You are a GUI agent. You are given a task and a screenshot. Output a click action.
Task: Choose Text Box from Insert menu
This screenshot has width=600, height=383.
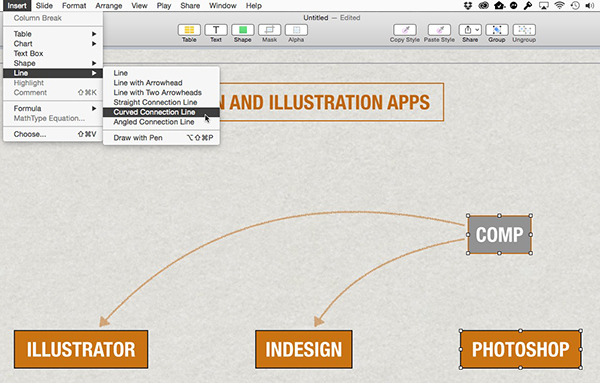(x=53, y=54)
